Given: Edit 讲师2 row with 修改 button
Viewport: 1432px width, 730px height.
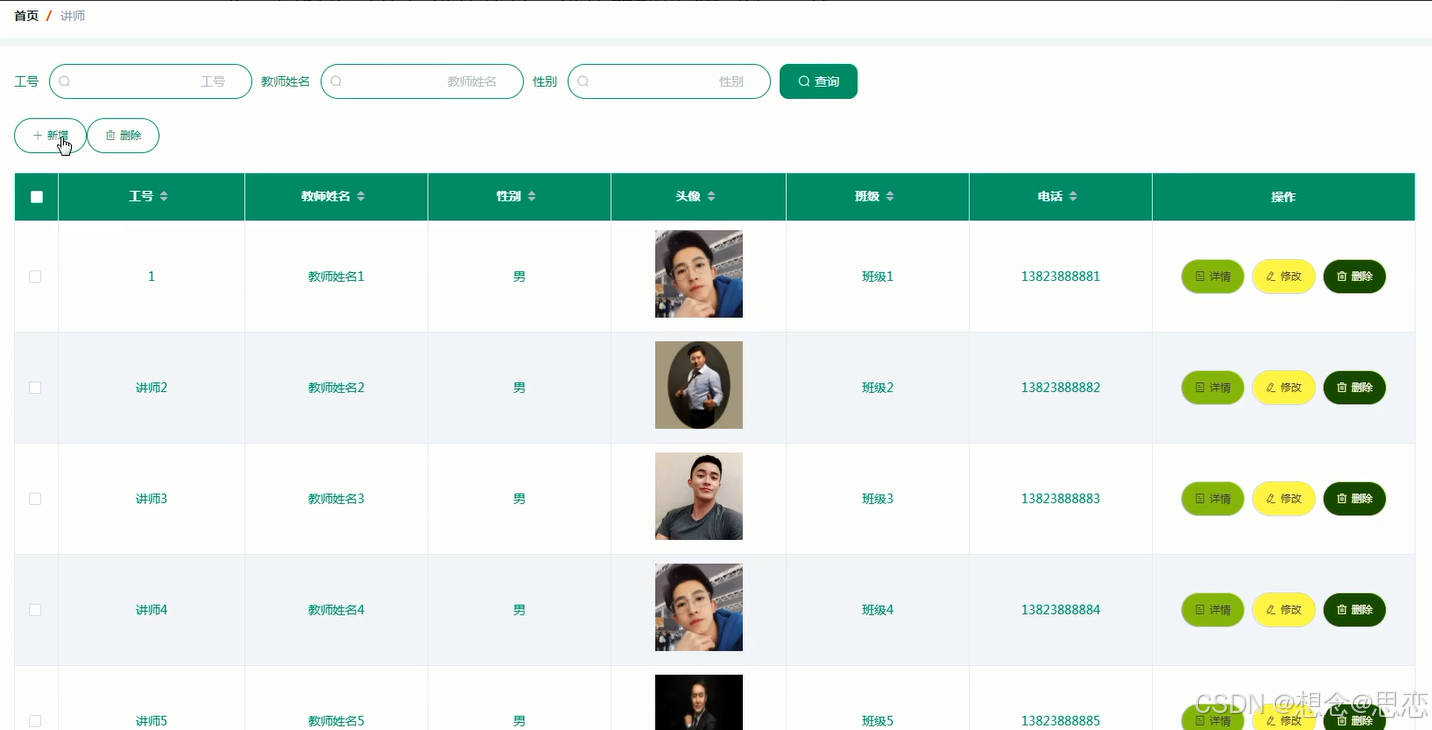Looking at the screenshot, I should click(x=1284, y=387).
